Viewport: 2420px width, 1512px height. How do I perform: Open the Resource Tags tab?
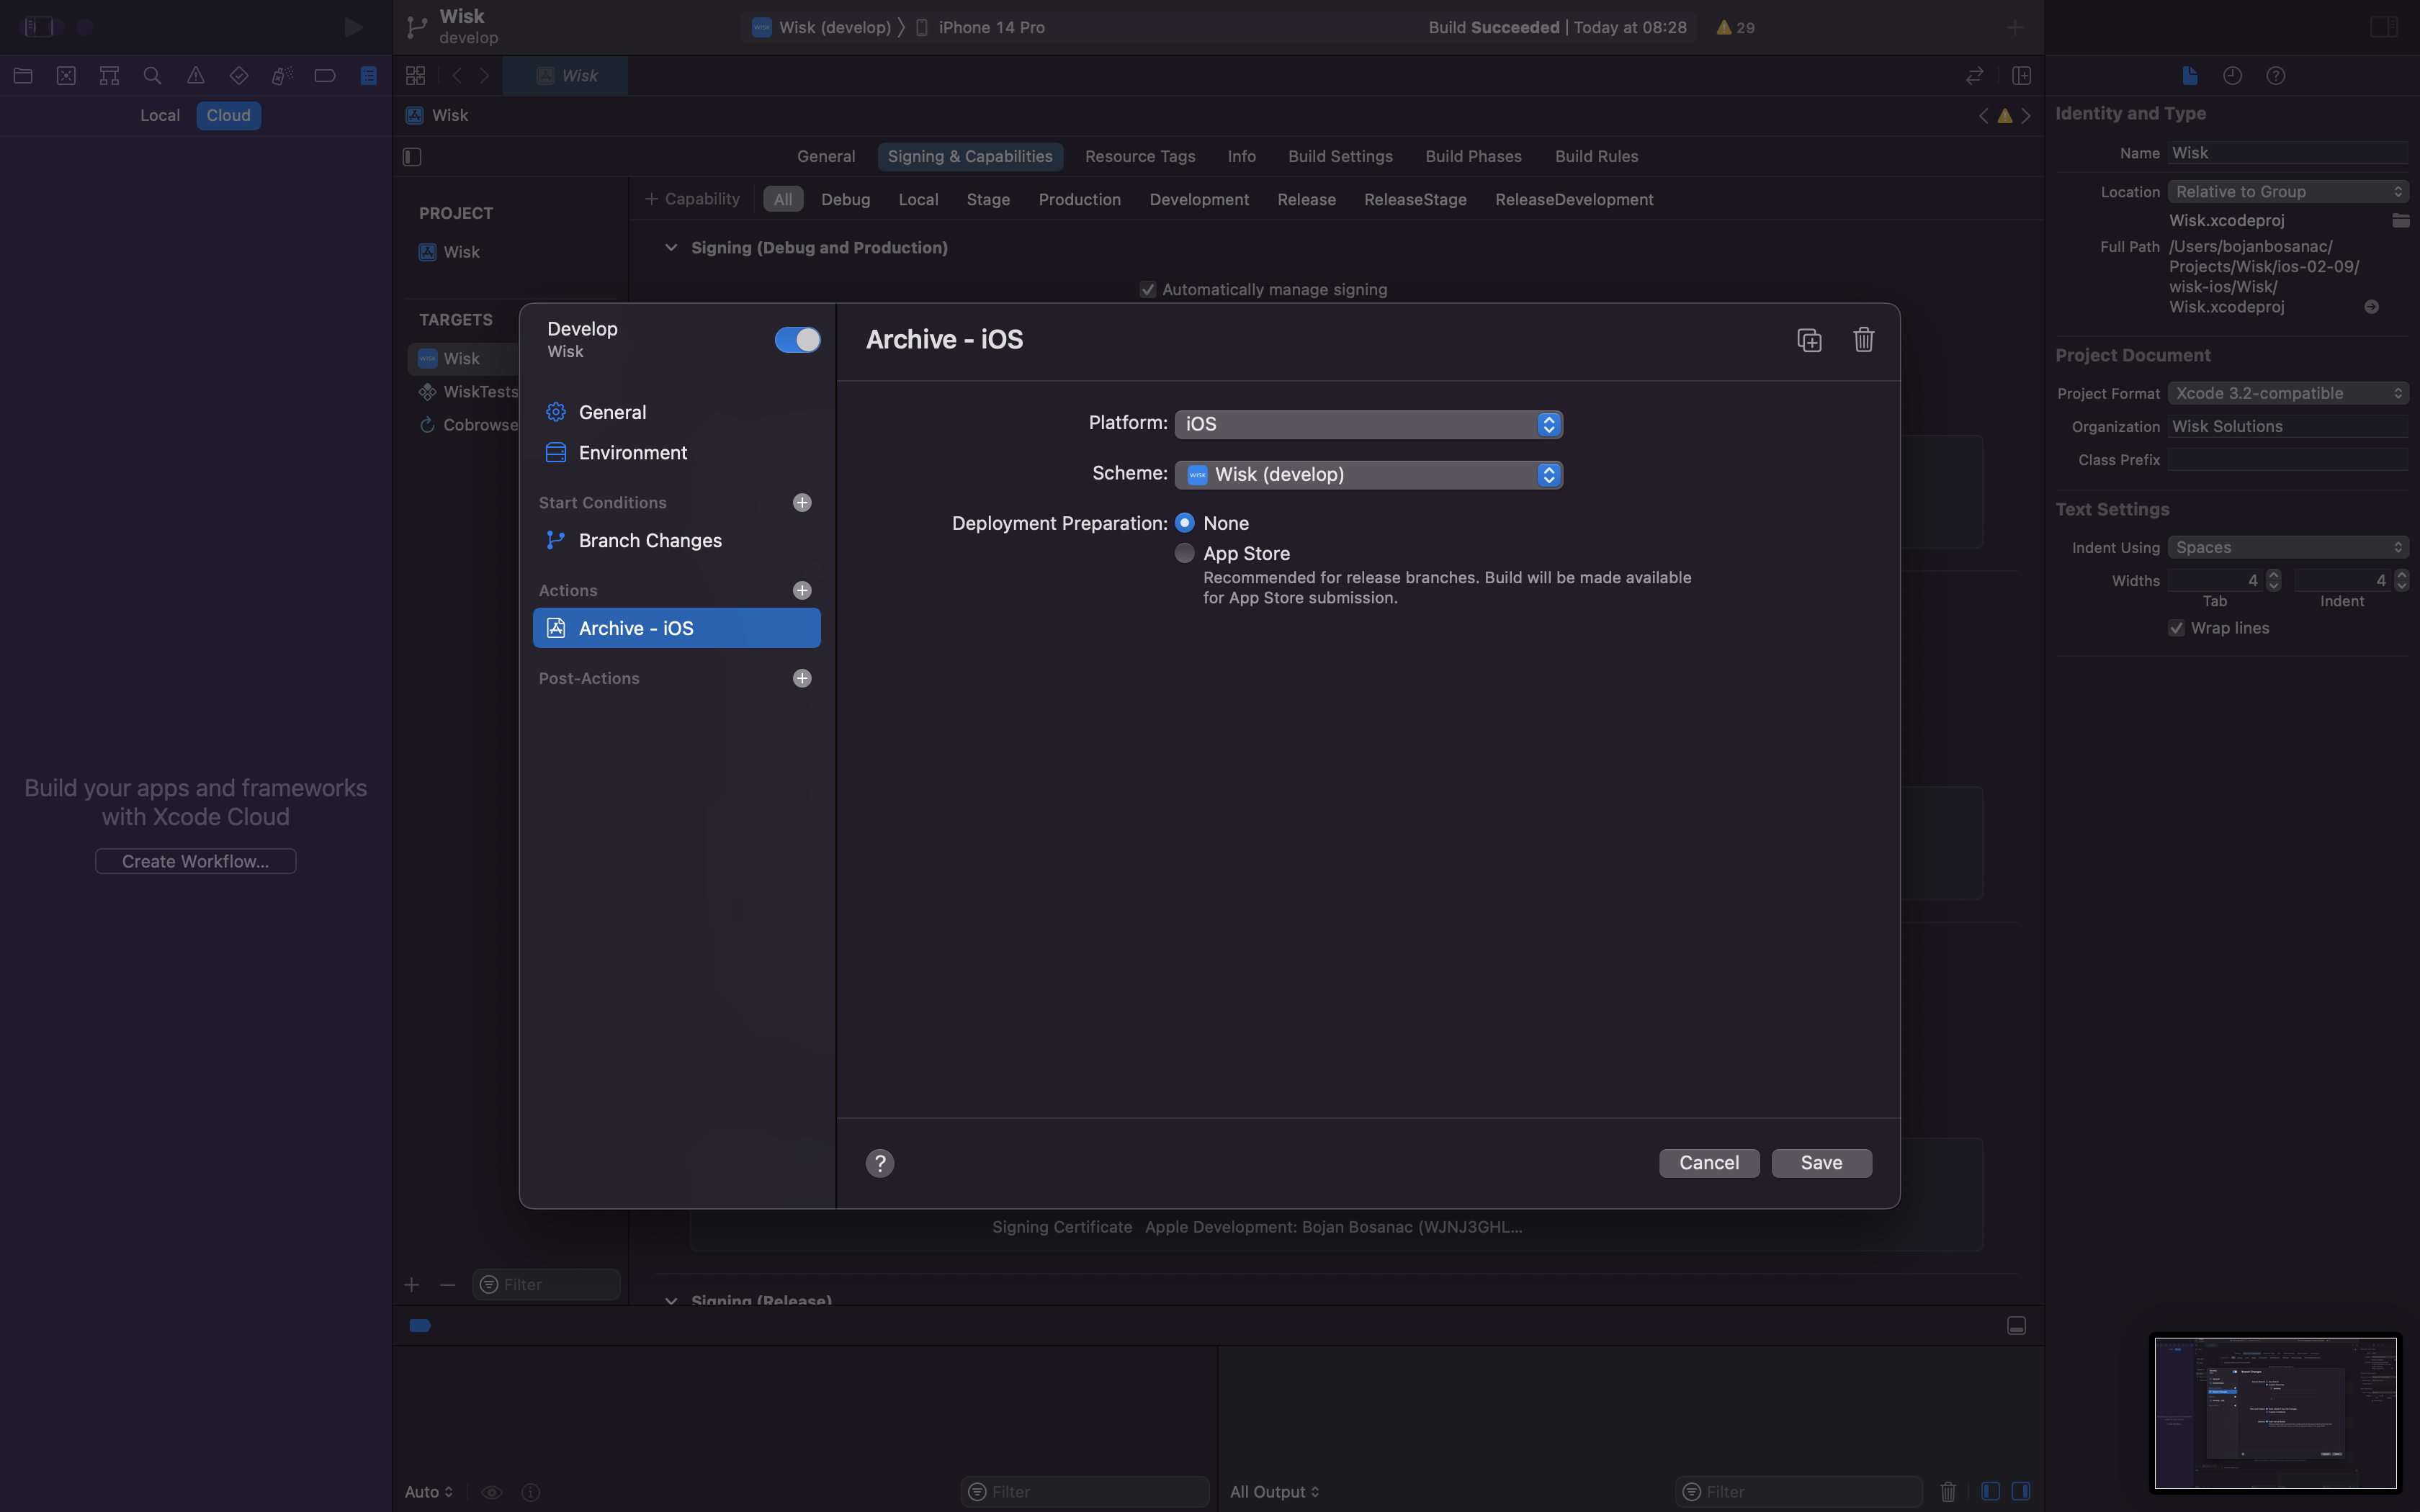1140,157
